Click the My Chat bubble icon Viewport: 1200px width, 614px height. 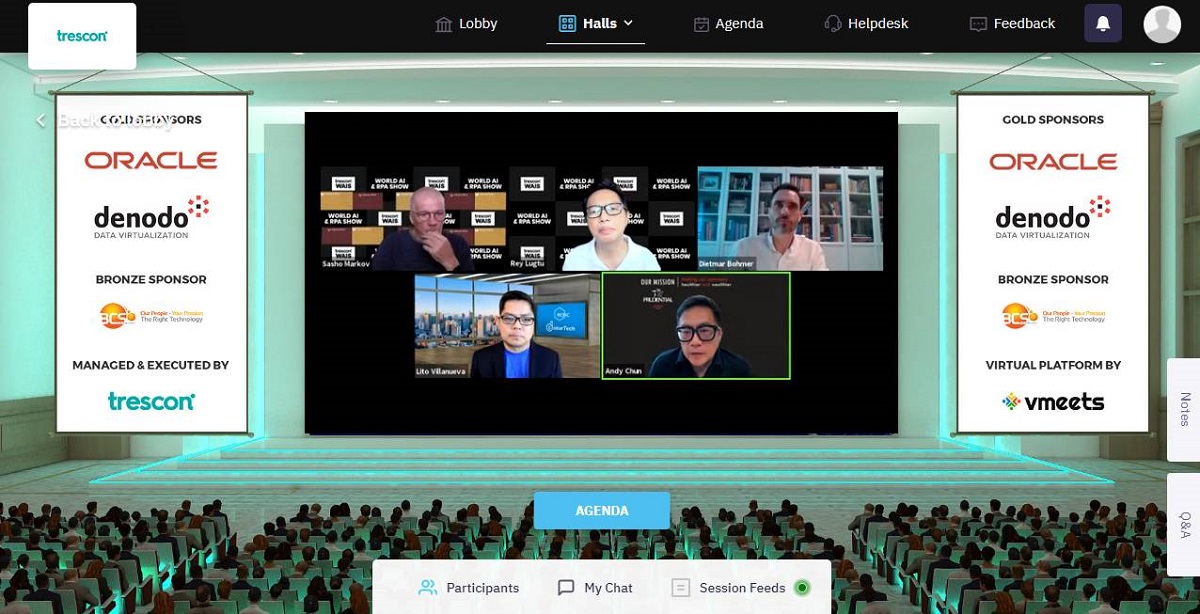click(x=566, y=588)
